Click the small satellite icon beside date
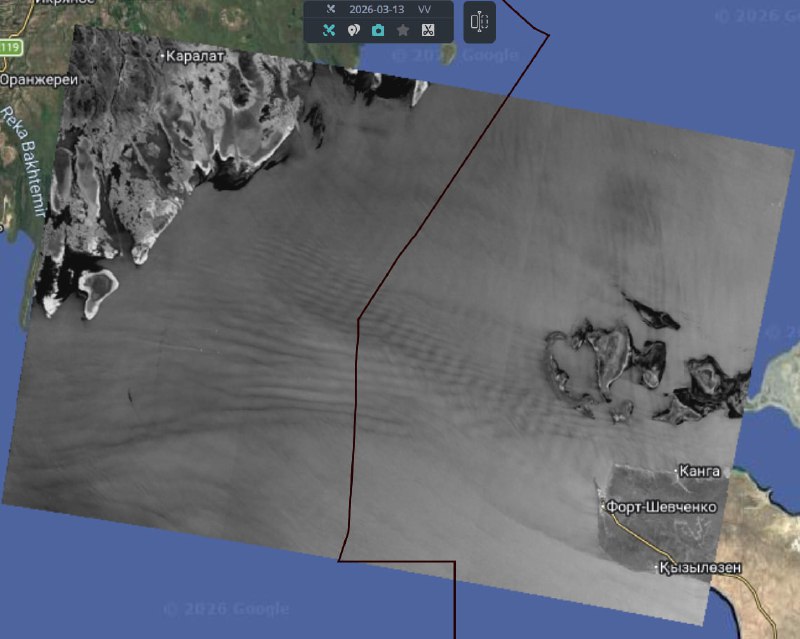 pyautogui.click(x=330, y=9)
